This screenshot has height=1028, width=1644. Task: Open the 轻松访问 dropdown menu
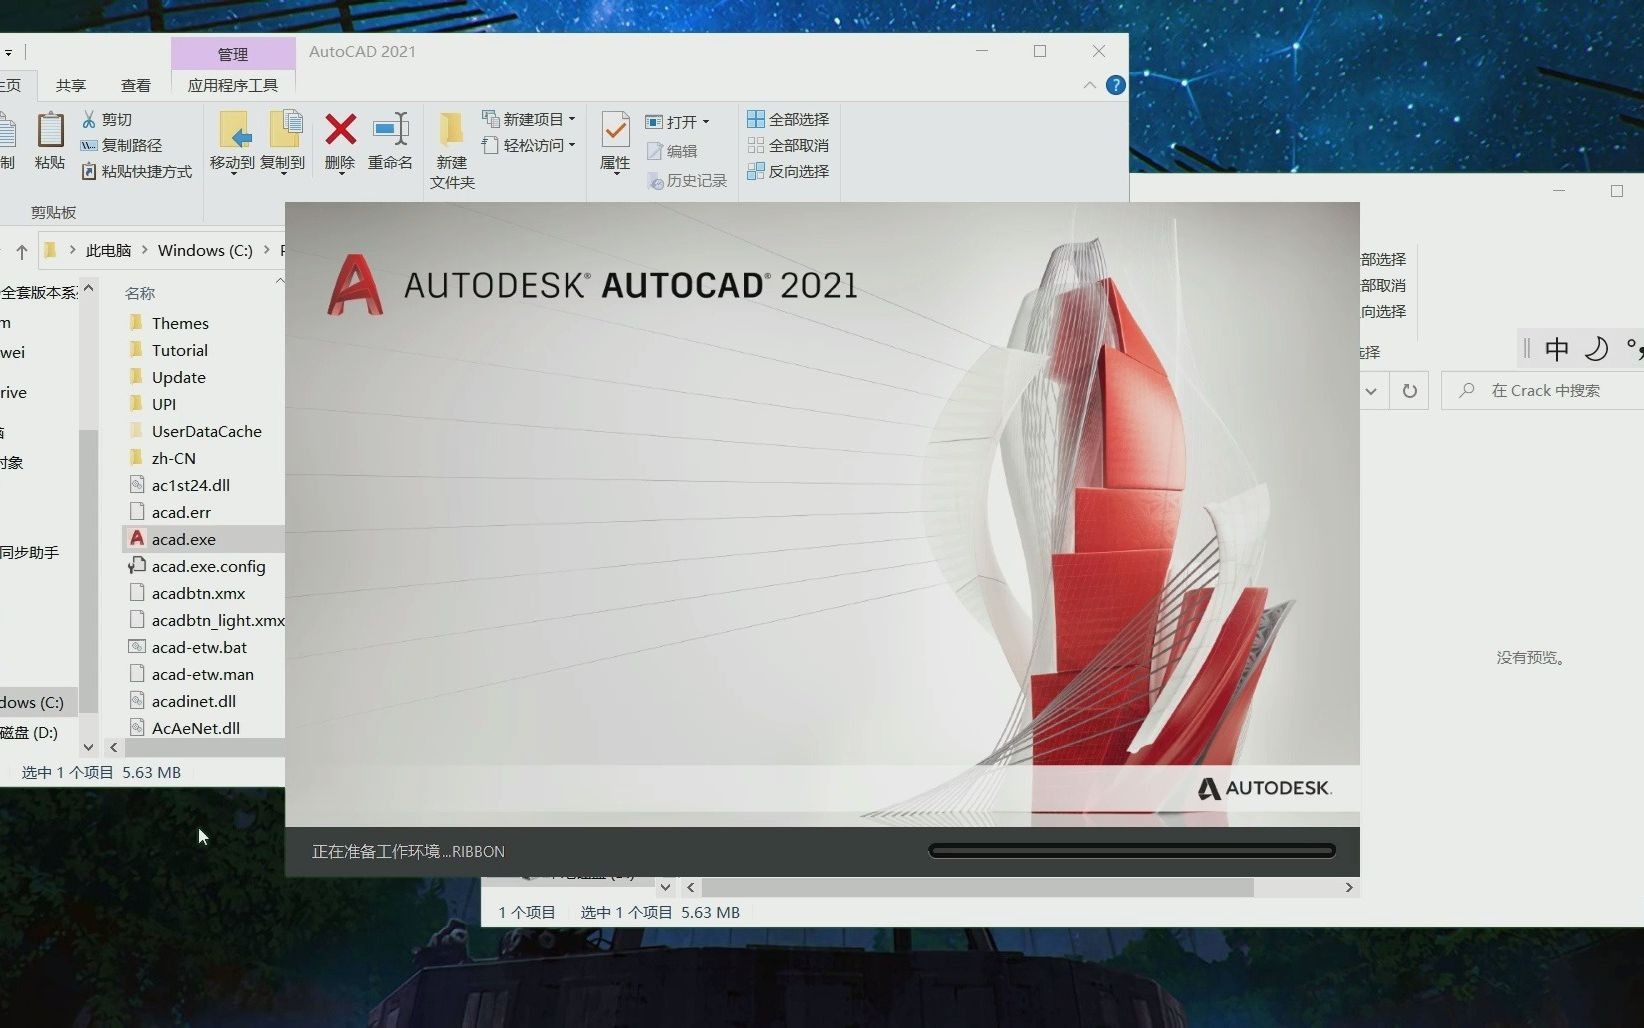click(x=570, y=144)
